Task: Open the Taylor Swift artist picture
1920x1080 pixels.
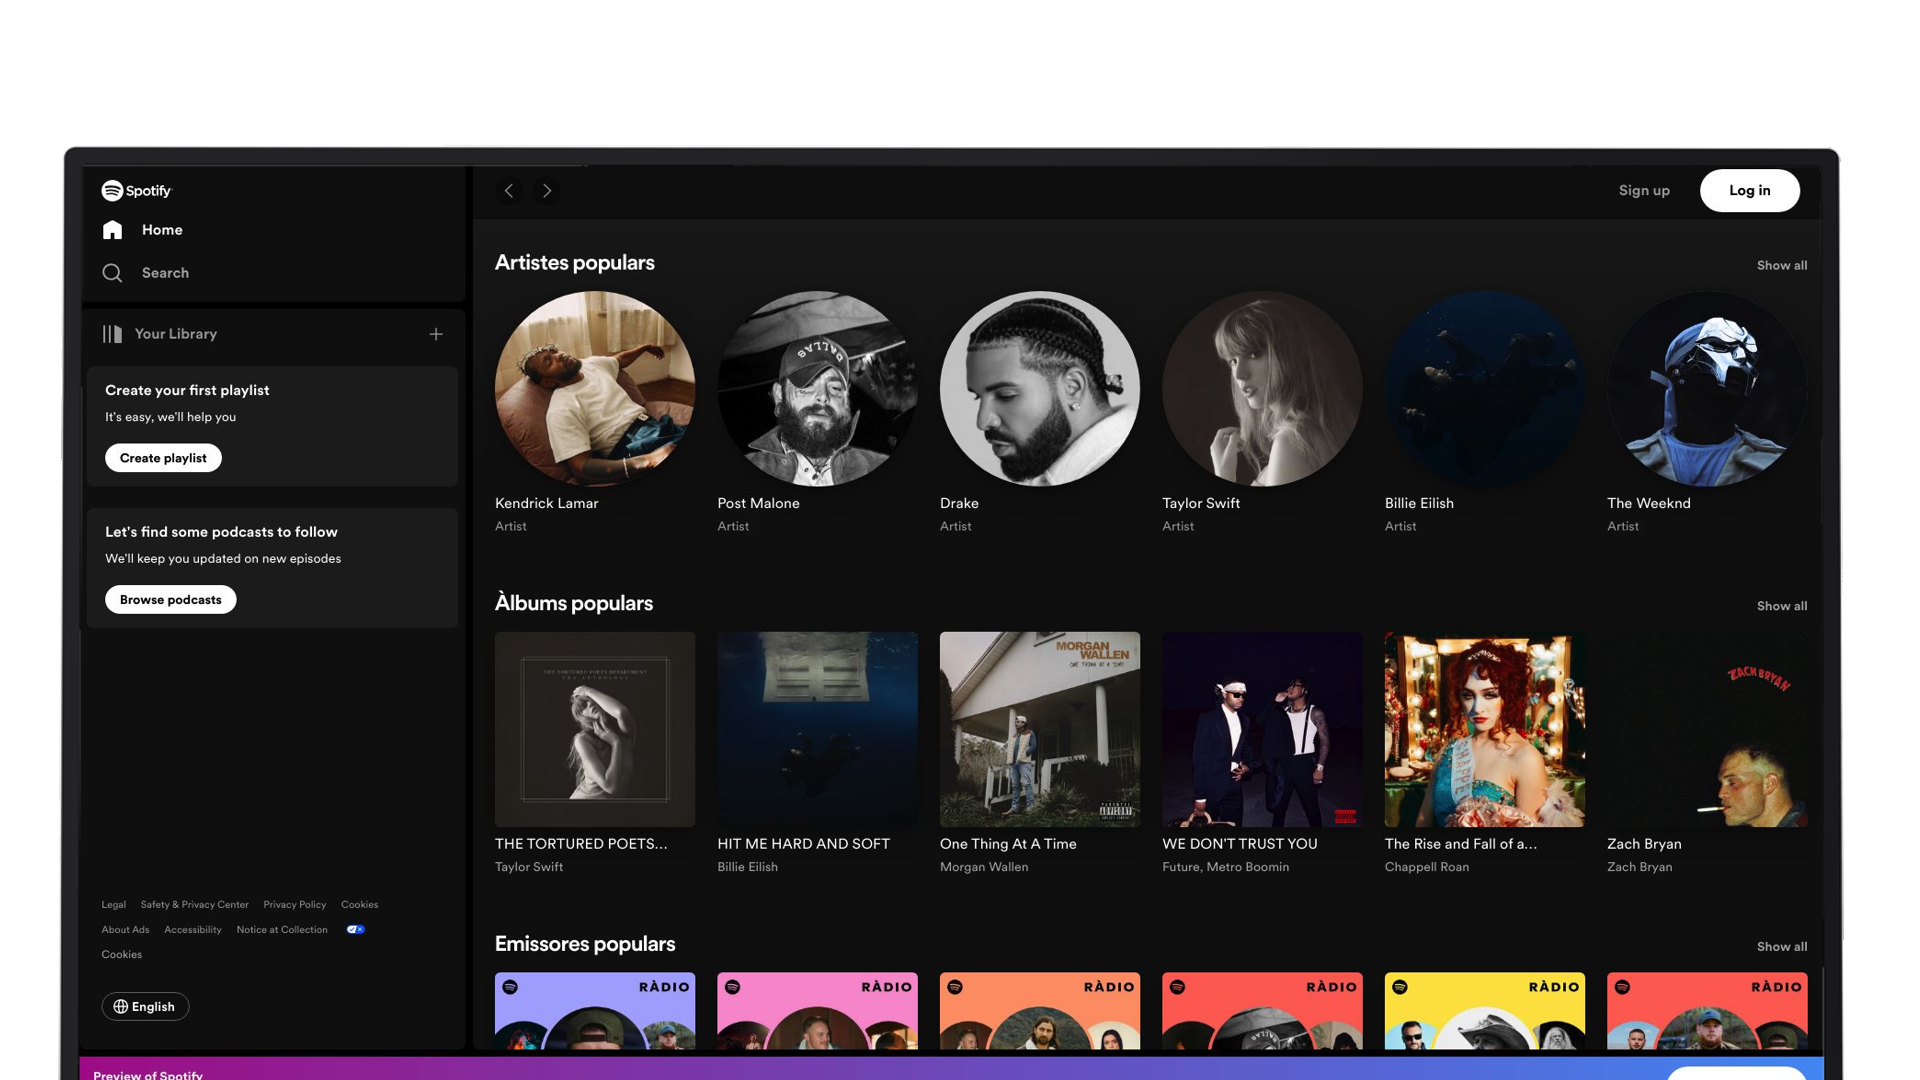Action: pyautogui.click(x=1262, y=390)
